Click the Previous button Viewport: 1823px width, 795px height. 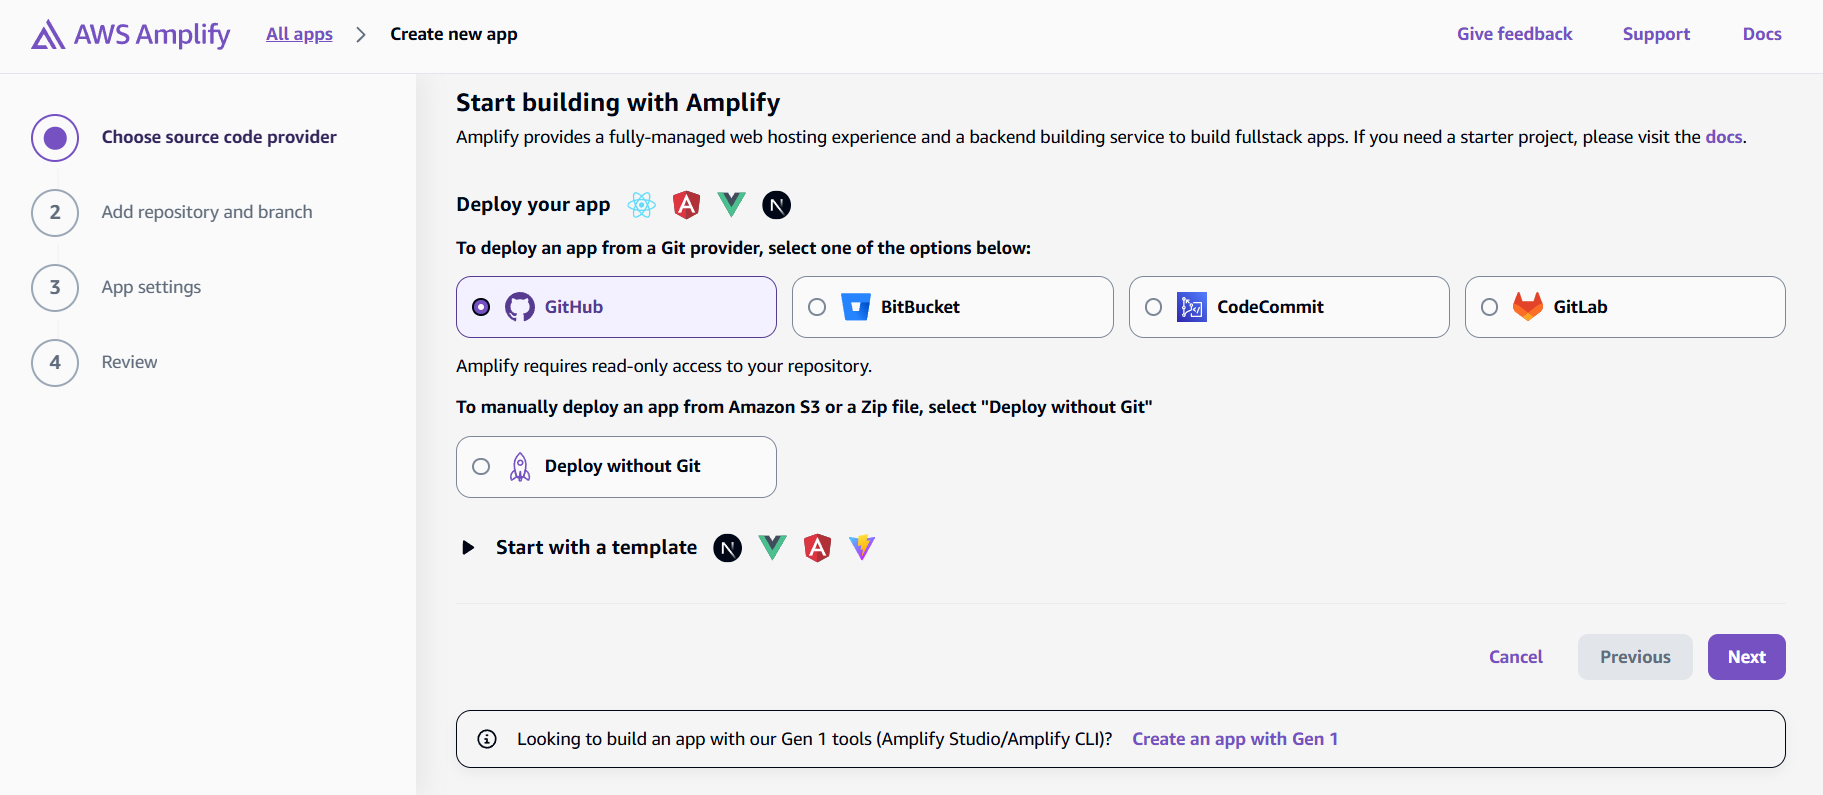1635,657
